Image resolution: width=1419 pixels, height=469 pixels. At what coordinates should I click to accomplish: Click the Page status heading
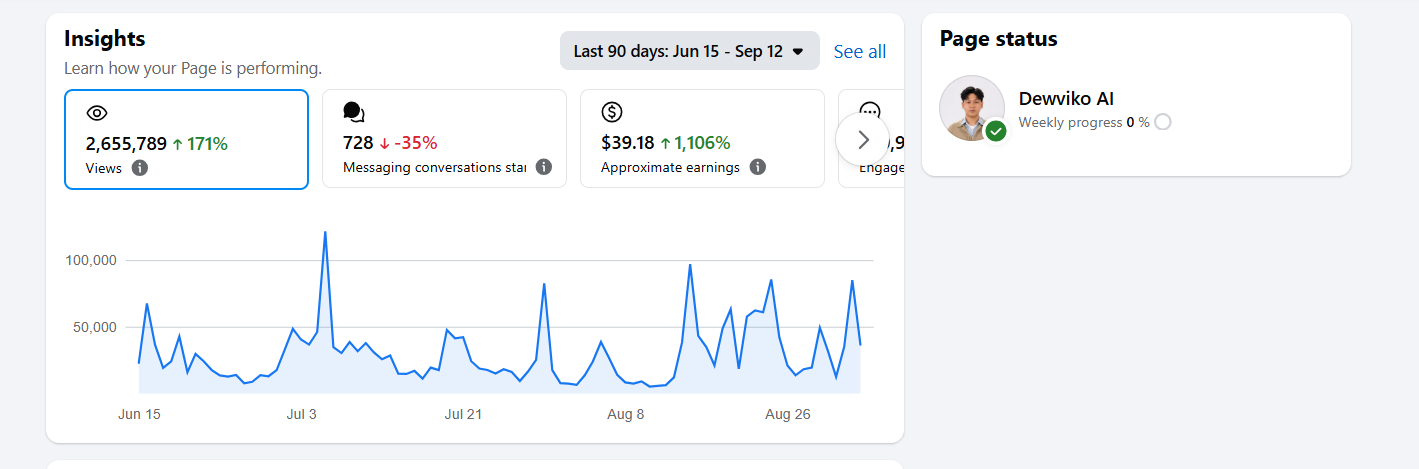point(999,39)
